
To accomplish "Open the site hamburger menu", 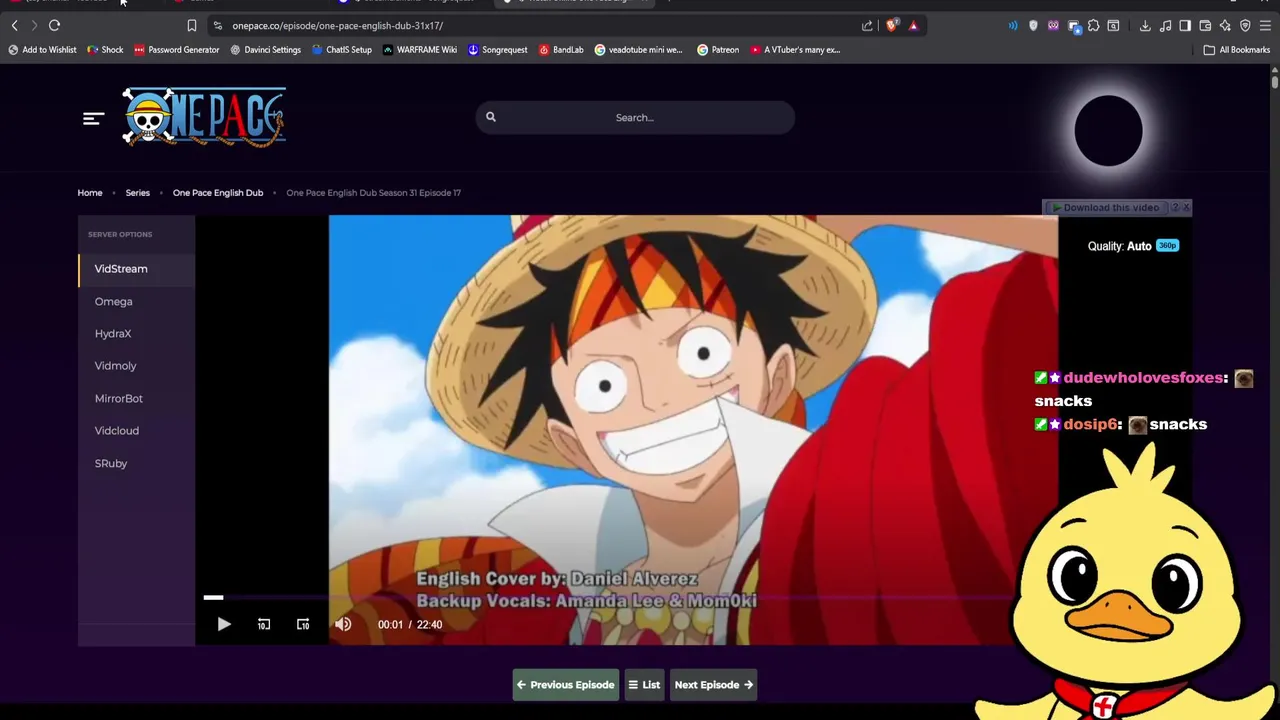I will (93, 118).
